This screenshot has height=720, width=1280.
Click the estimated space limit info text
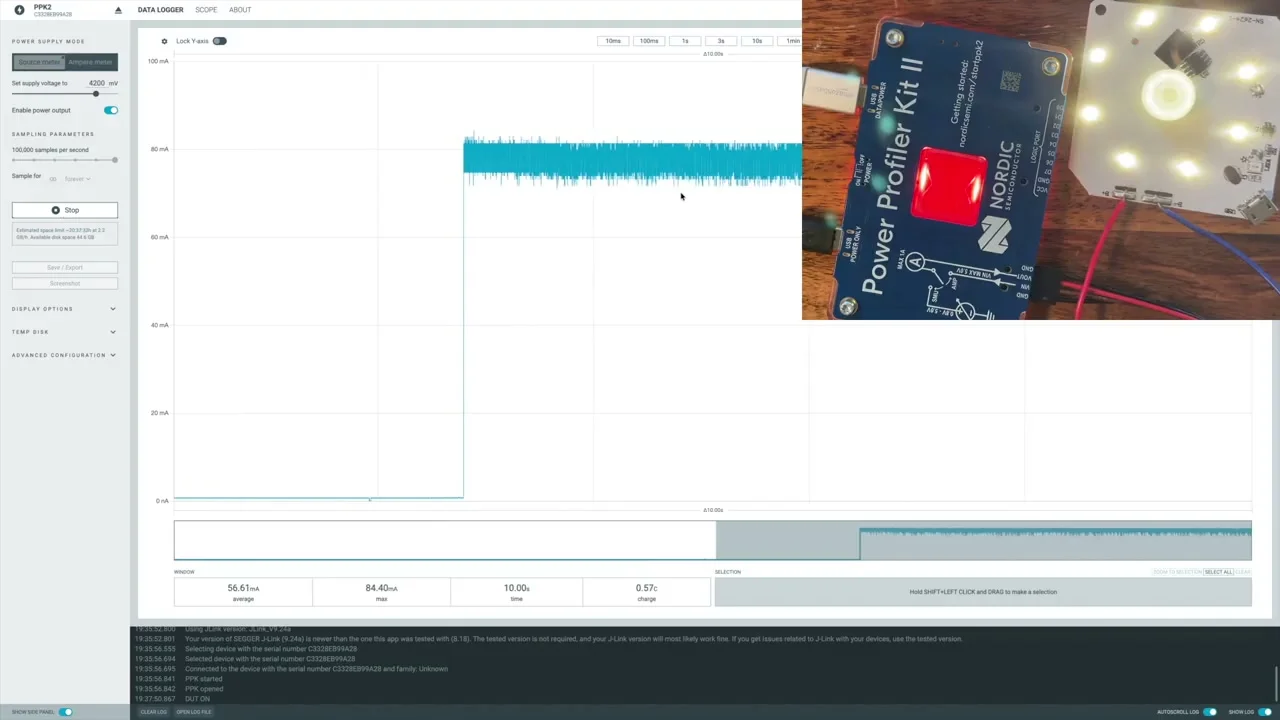65,234
